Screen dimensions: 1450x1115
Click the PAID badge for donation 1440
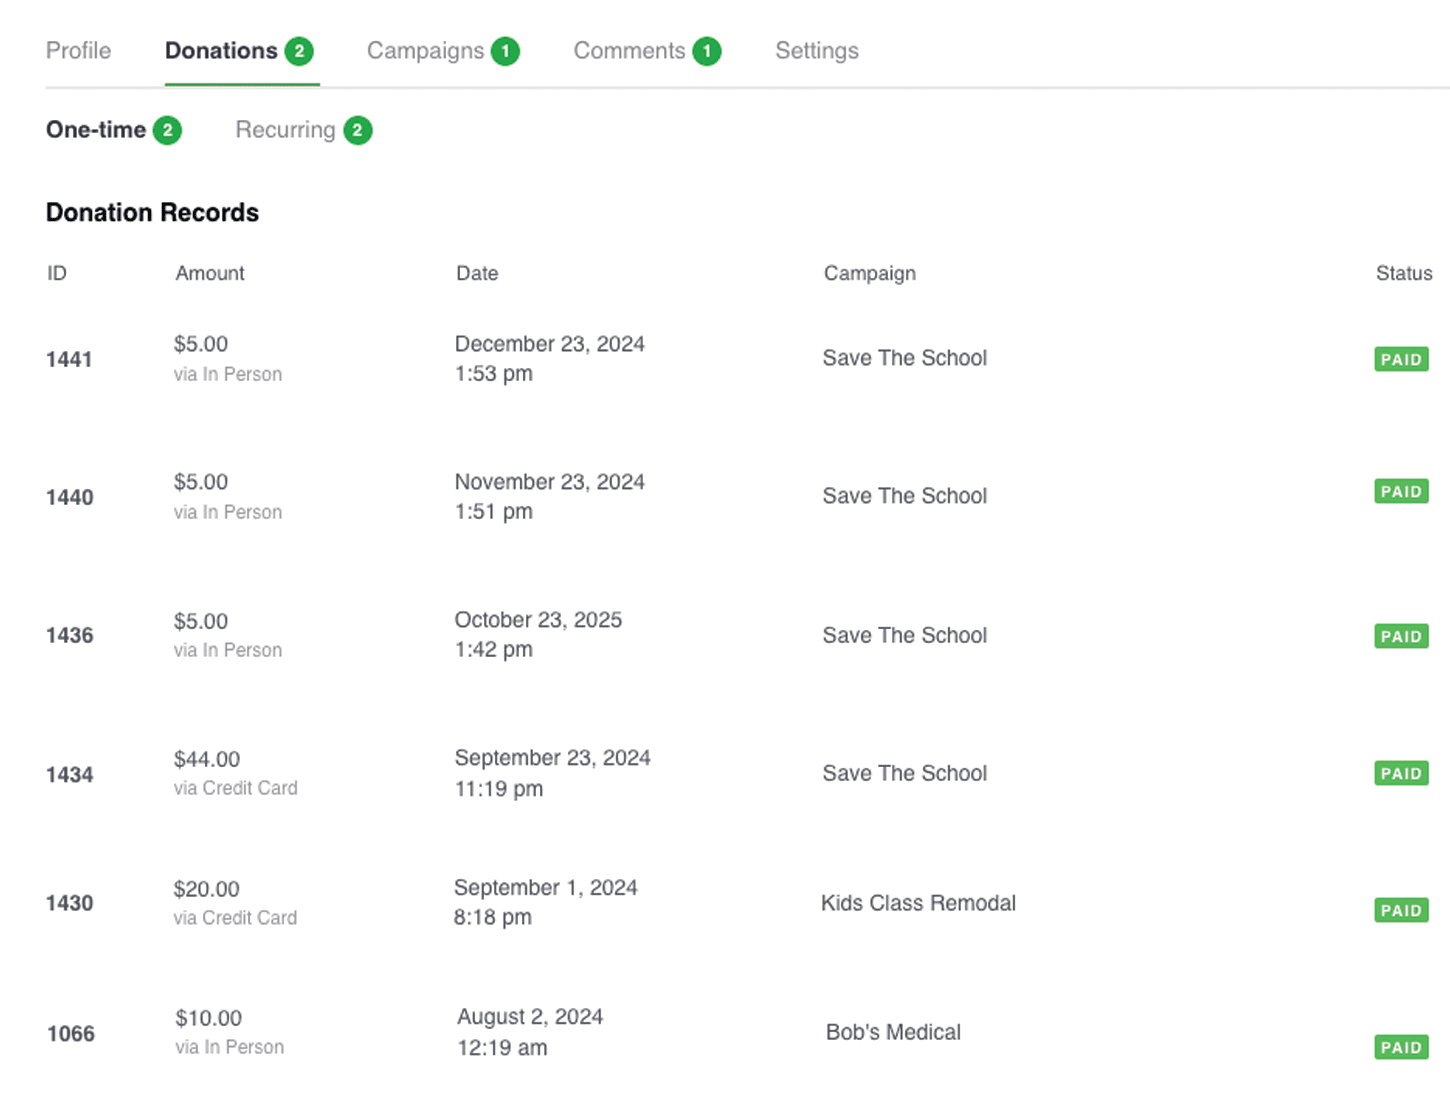click(1401, 491)
